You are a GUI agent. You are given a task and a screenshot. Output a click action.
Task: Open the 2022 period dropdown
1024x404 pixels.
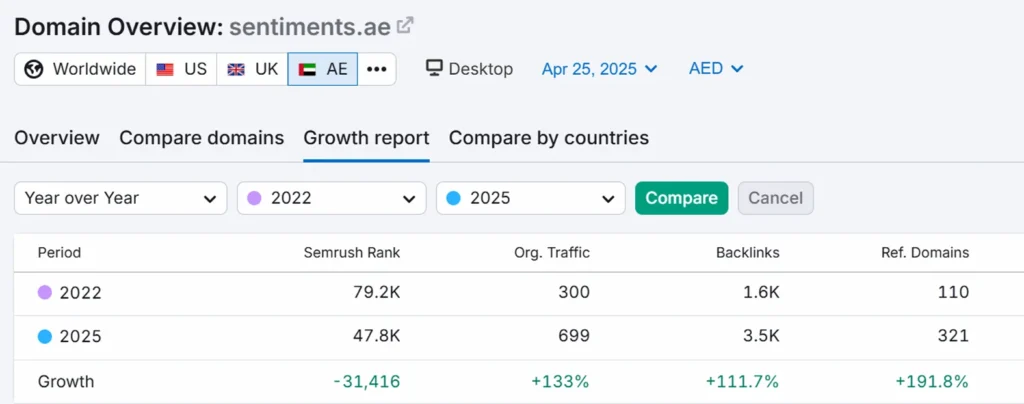pyautogui.click(x=332, y=198)
